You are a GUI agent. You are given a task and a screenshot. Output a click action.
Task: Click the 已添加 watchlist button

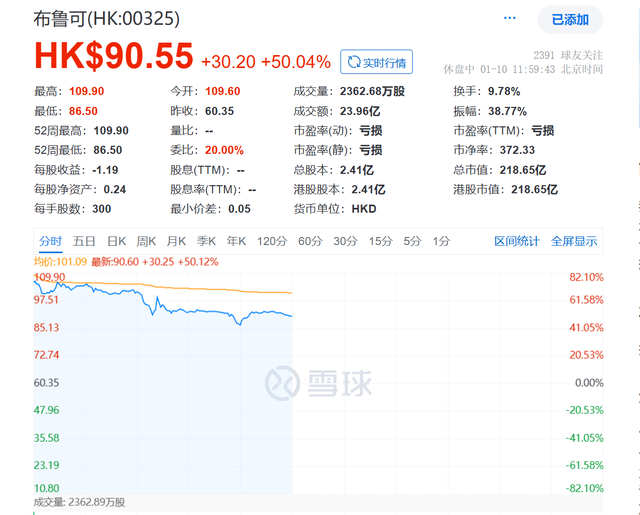570,20
